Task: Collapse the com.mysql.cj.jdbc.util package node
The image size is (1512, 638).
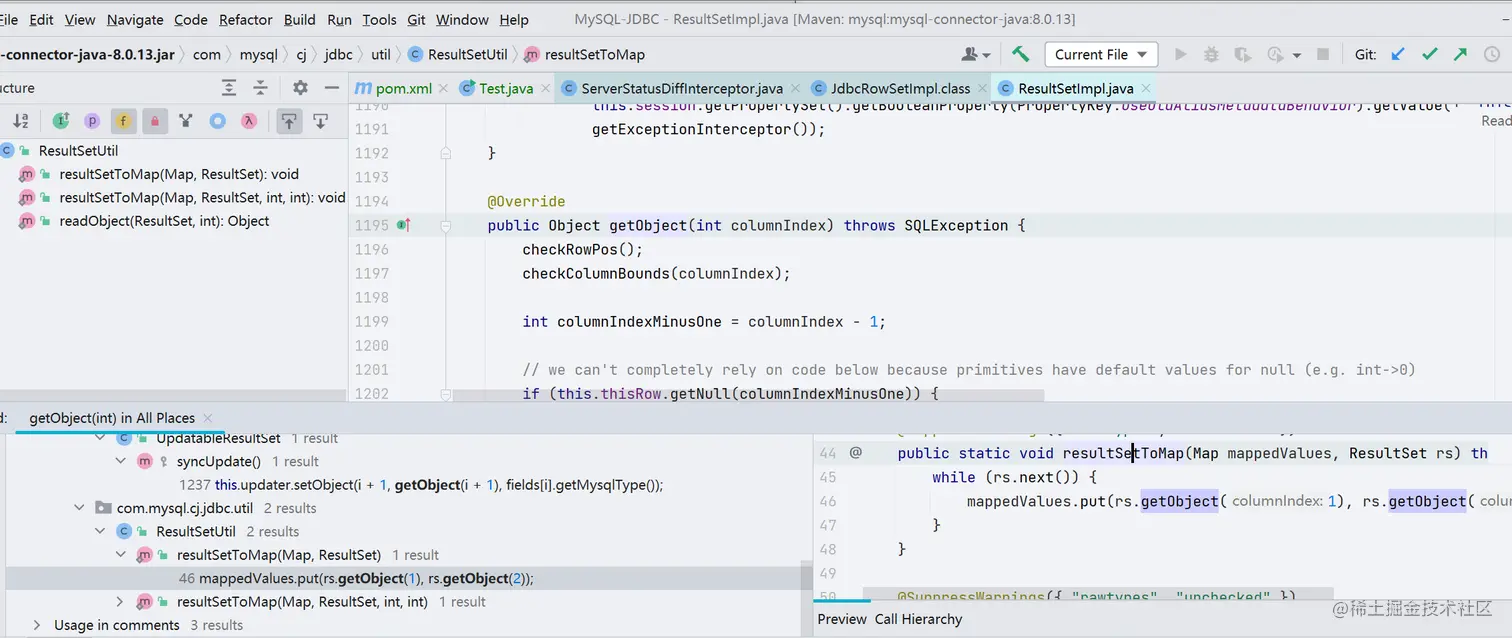Action: click(x=80, y=508)
